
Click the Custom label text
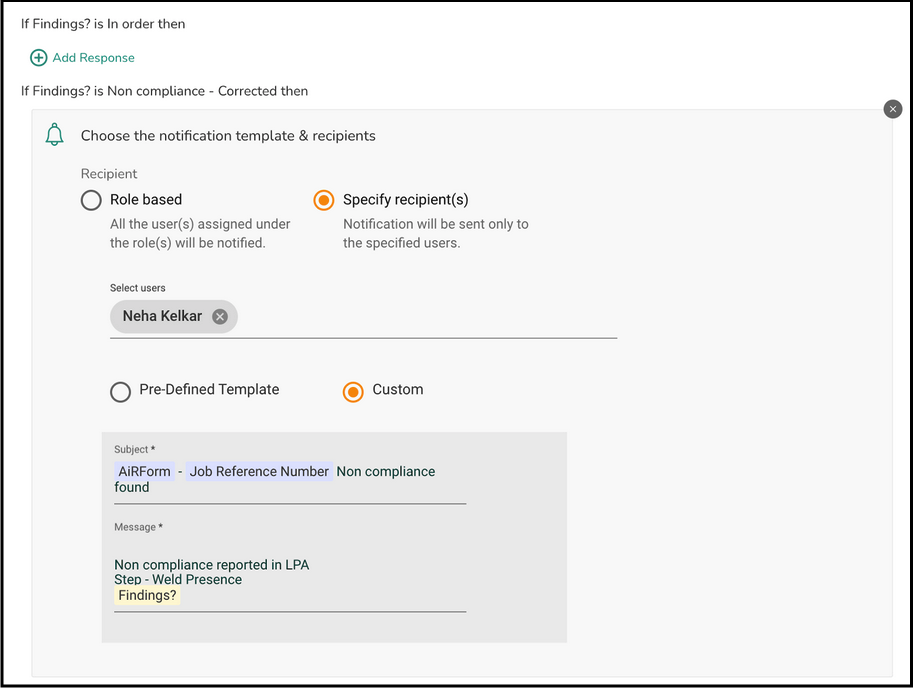(x=398, y=389)
